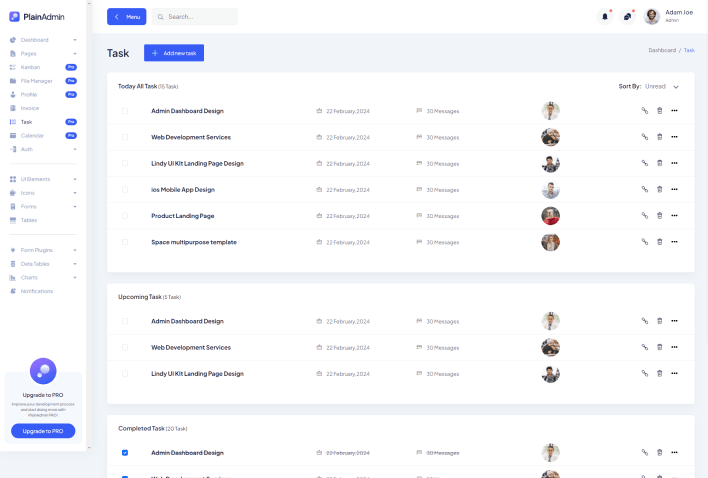Click link icon for Space multipurpose template
Screen dimensions: 708x478
[x=645, y=242]
